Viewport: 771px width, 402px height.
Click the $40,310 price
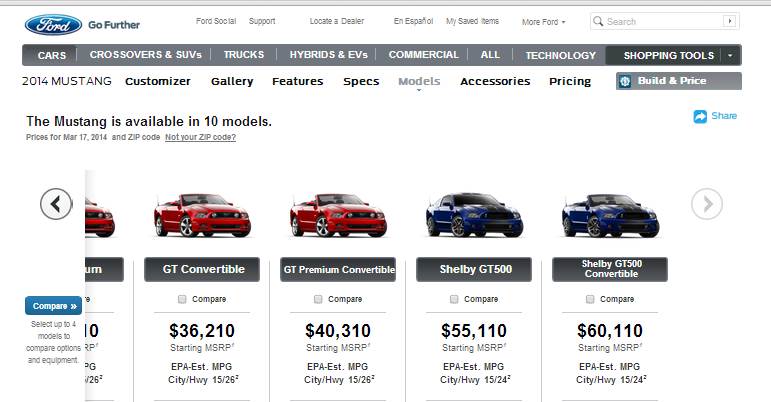[338, 331]
